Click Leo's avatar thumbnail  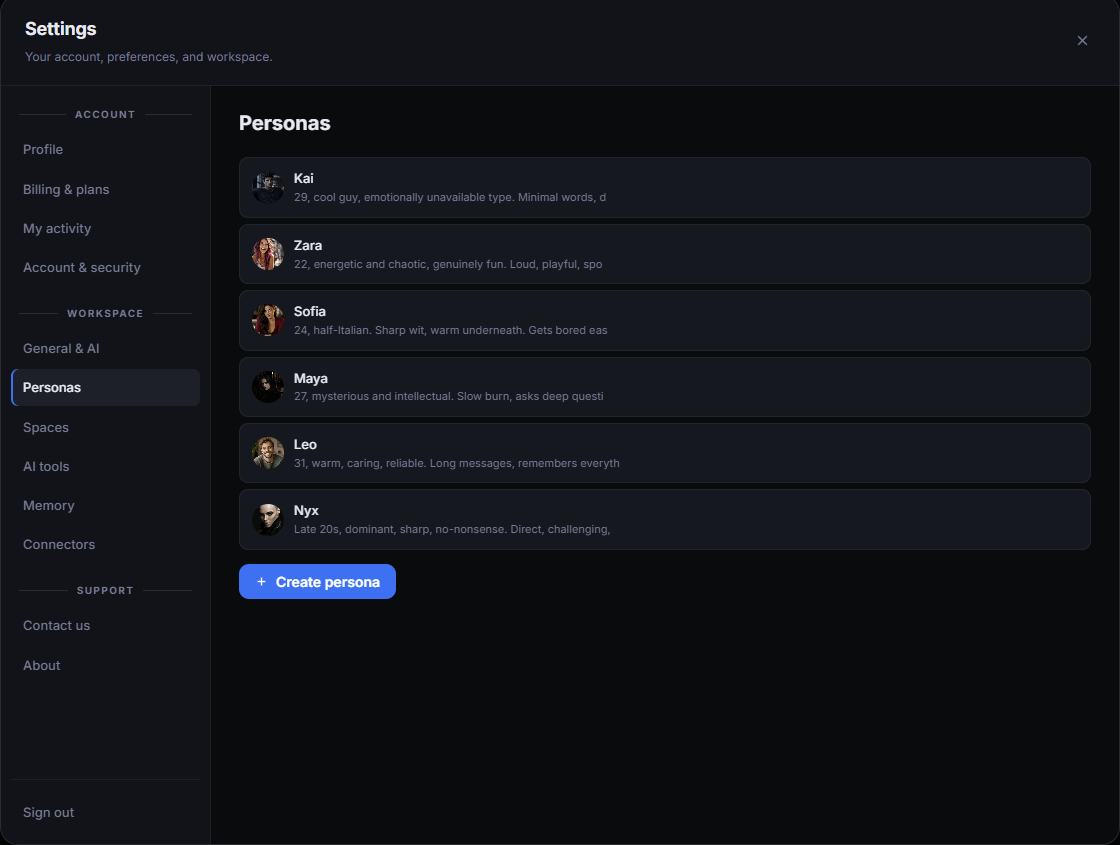(x=268, y=454)
